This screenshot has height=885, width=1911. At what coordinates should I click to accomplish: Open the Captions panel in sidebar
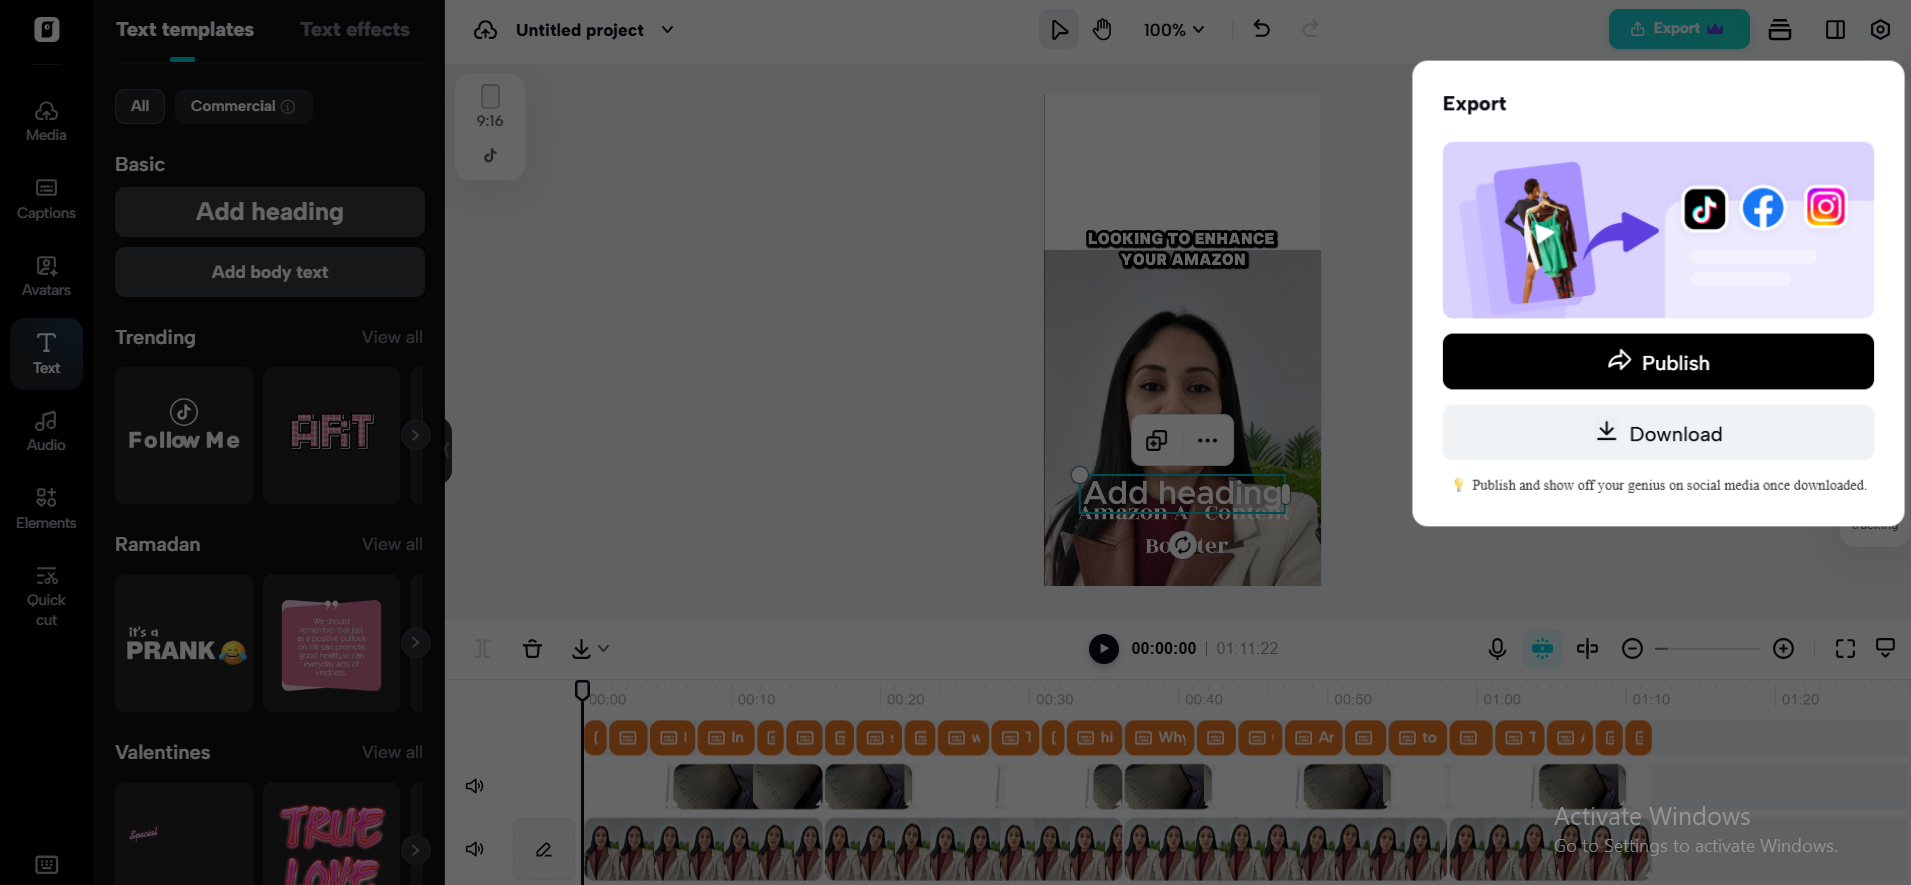46,198
